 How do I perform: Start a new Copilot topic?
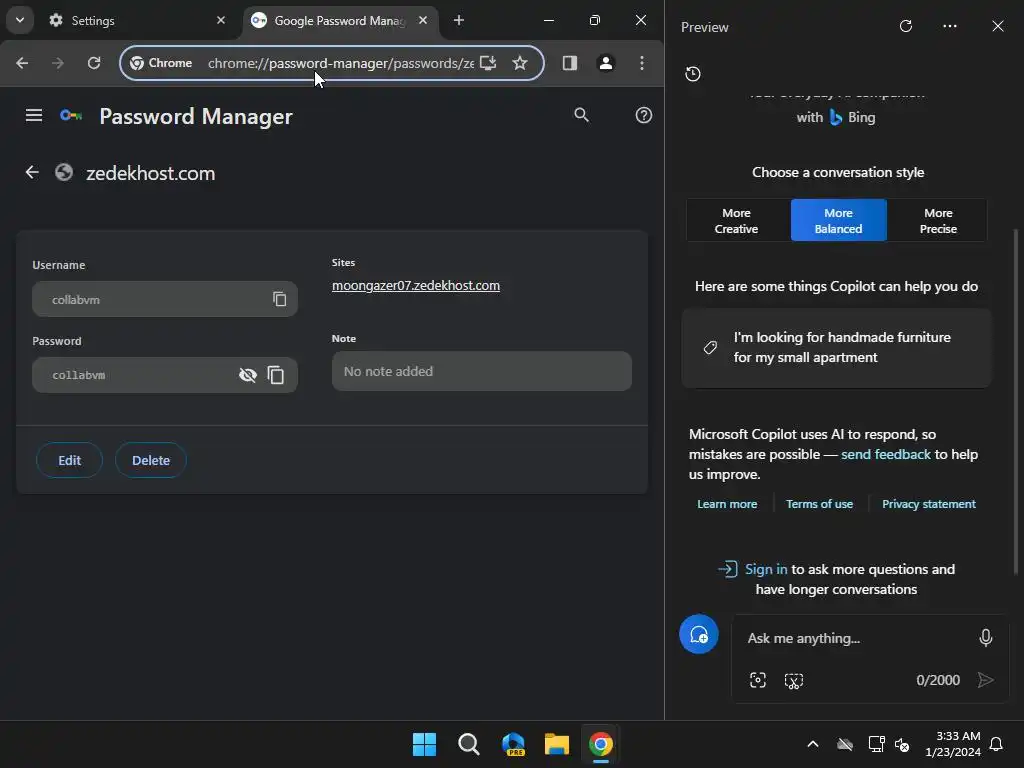[x=699, y=634]
